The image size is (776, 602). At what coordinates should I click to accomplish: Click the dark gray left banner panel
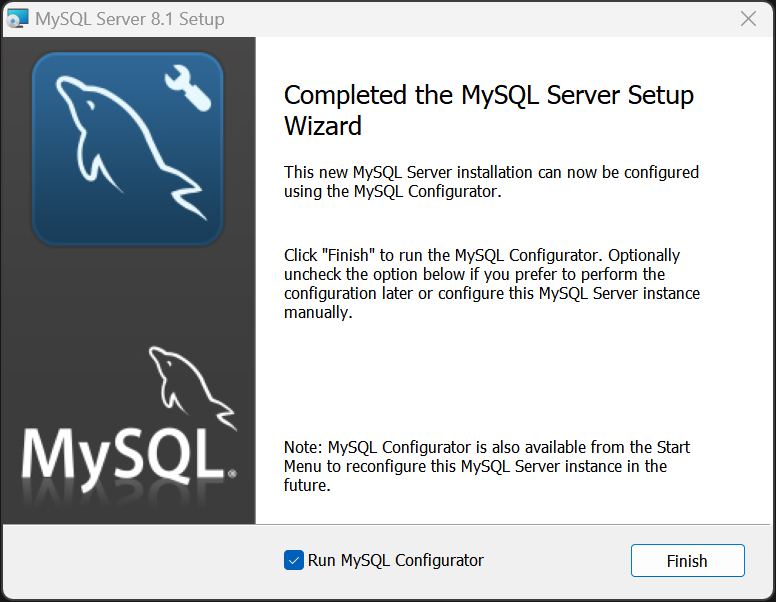coord(128,297)
